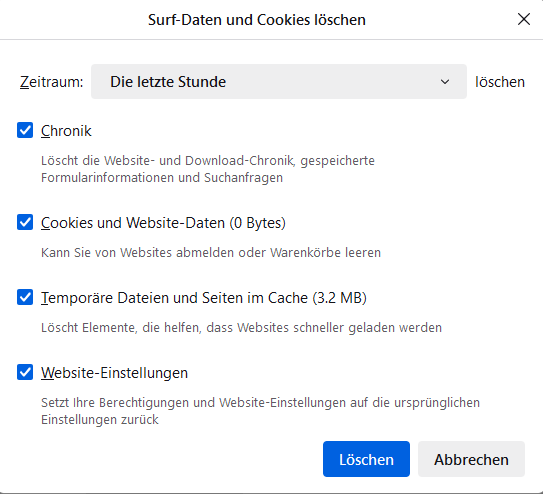Image resolution: width=543 pixels, height=494 pixels.
Task: Click the 'Surf-Daten und Cookies löschen' title
Action: pos(257,20)
